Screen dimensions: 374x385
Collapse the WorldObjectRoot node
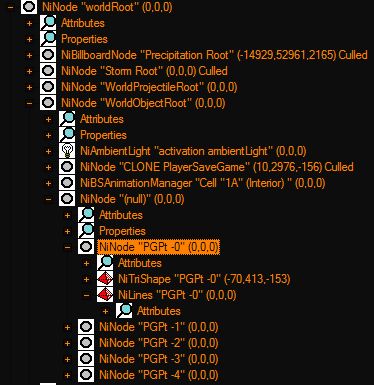29,103
